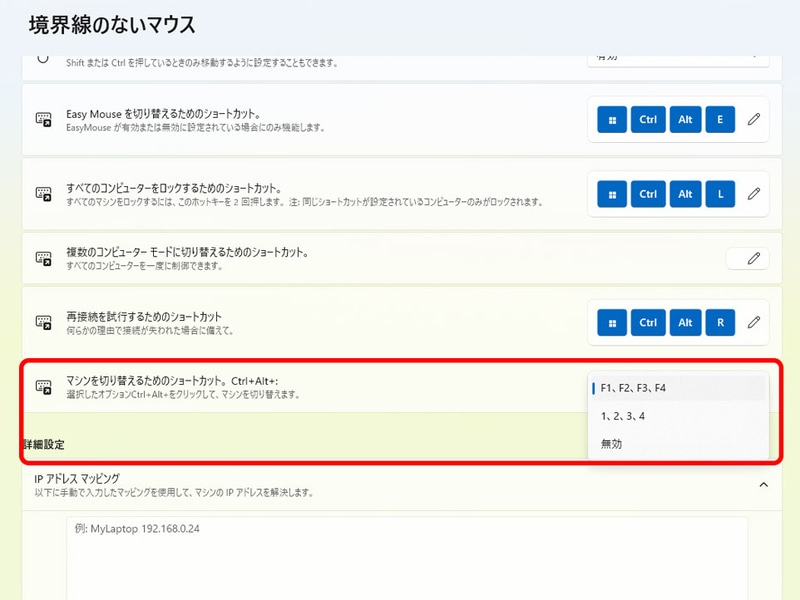
Task: Click the E key badge in Easy Mouse shortcut
Action: tap(720, 119)
